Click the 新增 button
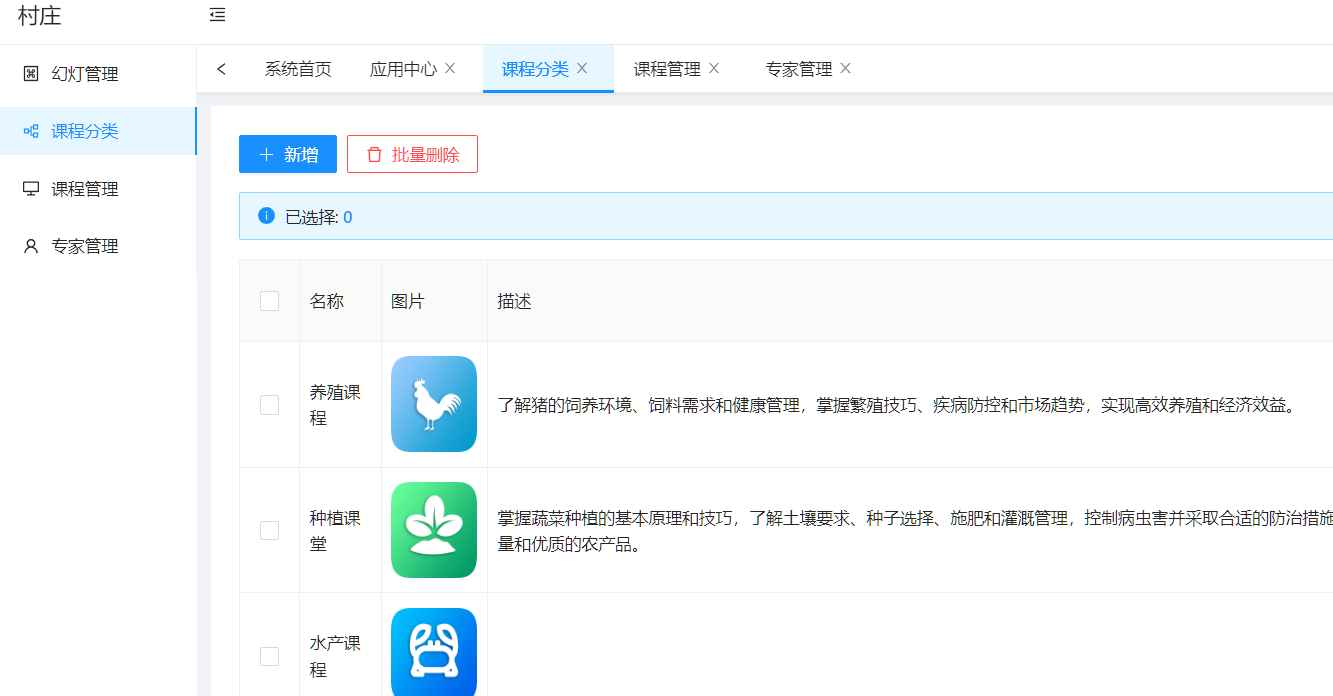 (x=287, y=154)
